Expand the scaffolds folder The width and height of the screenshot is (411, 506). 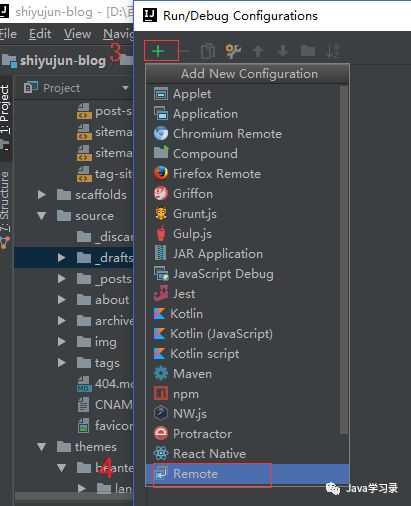tap(42, 195)
